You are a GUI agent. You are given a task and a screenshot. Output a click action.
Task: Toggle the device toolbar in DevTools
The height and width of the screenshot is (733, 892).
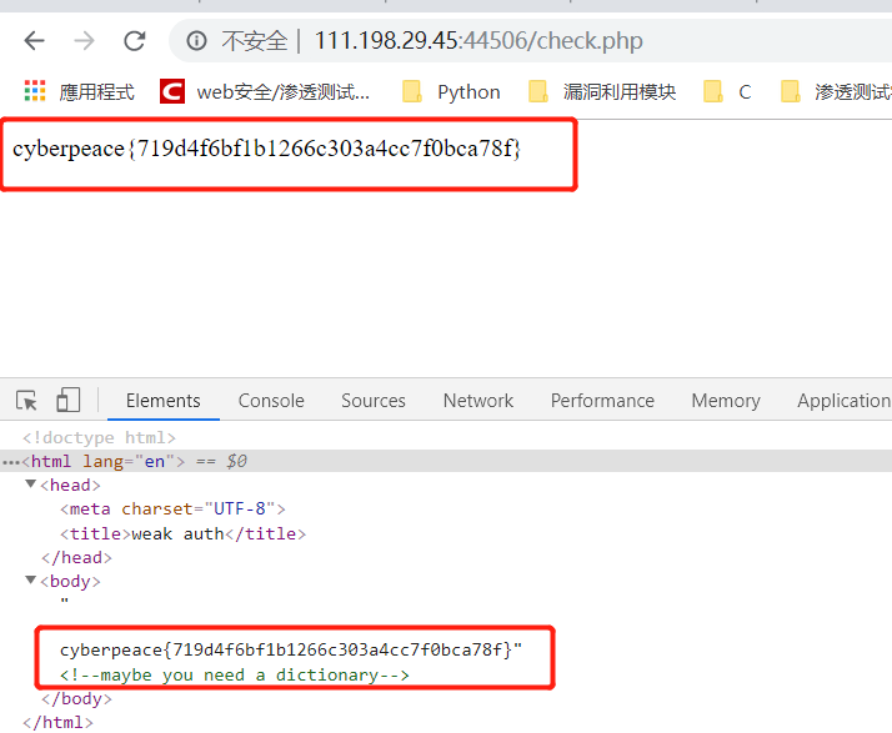click(x=68, y=400)
